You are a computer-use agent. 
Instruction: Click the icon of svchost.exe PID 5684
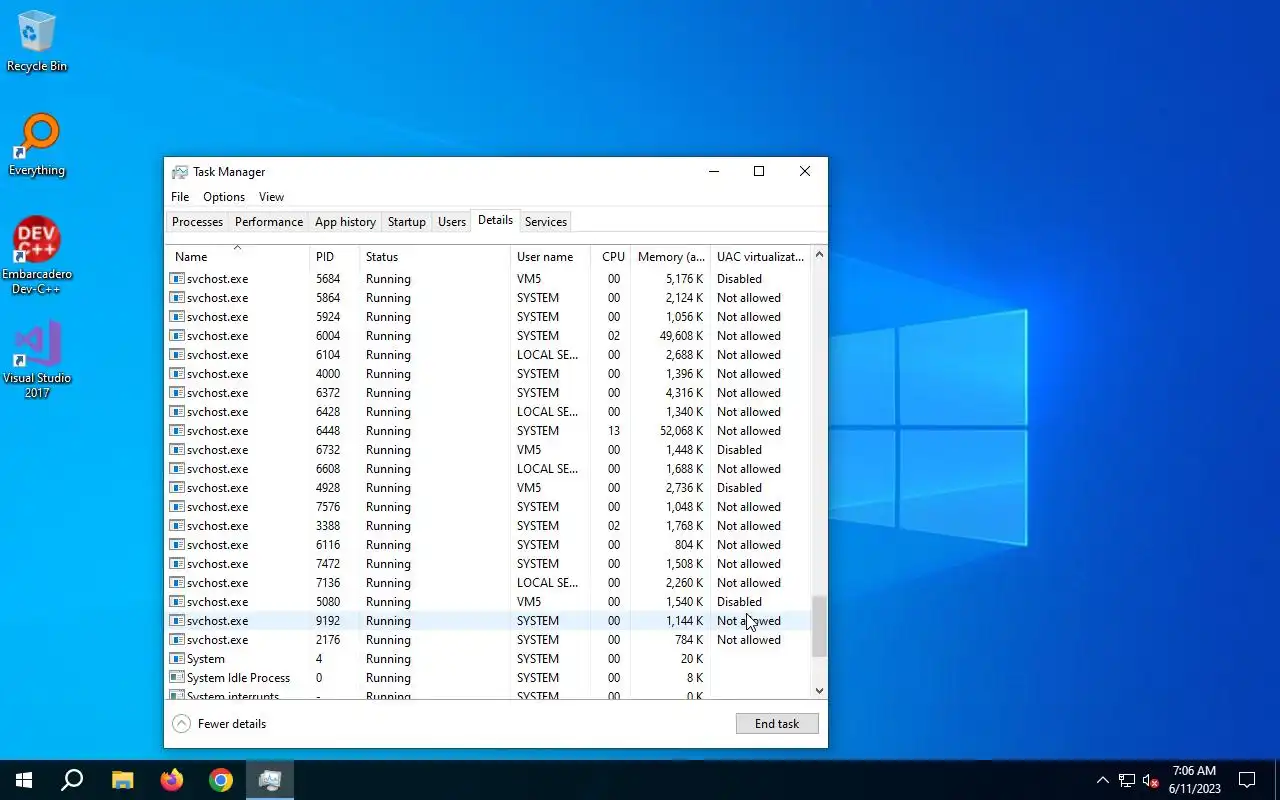177,279
